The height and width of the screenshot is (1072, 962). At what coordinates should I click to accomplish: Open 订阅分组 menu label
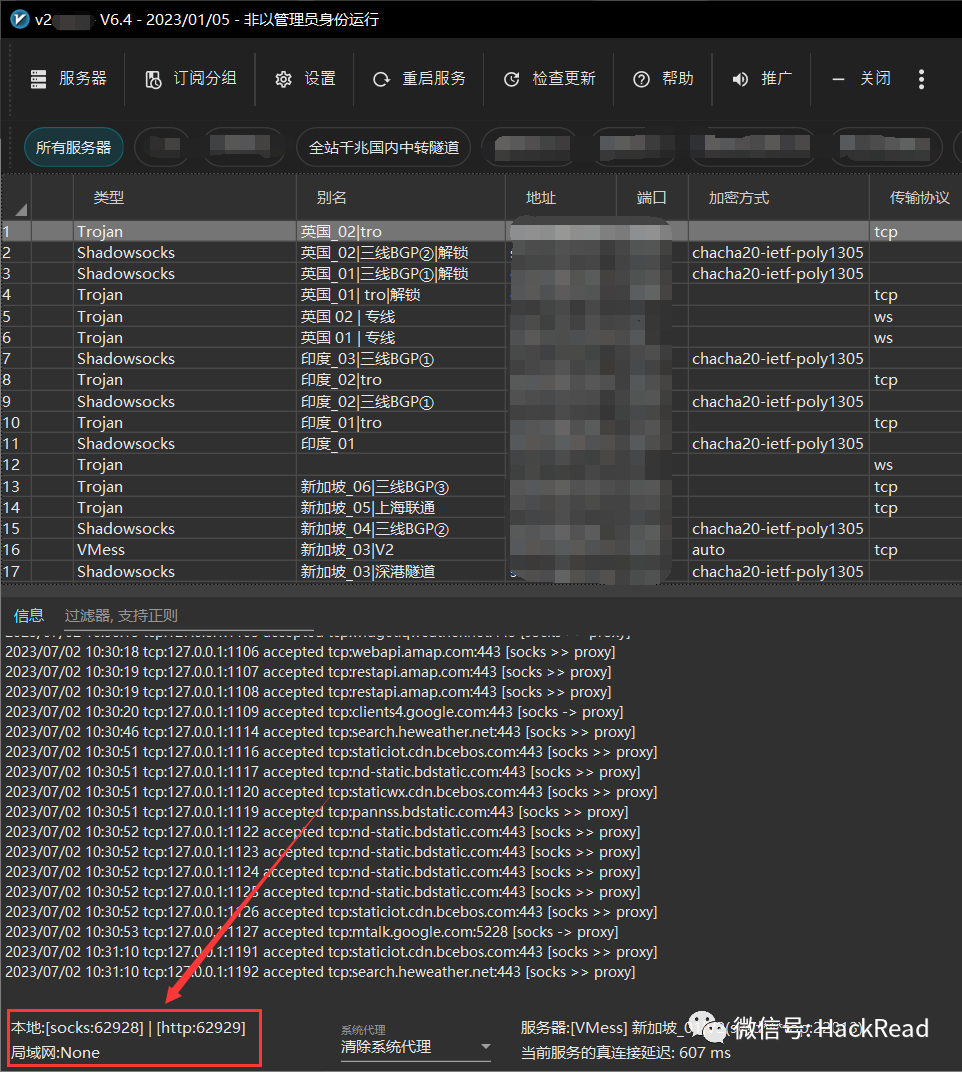click(x=205, y=79)
